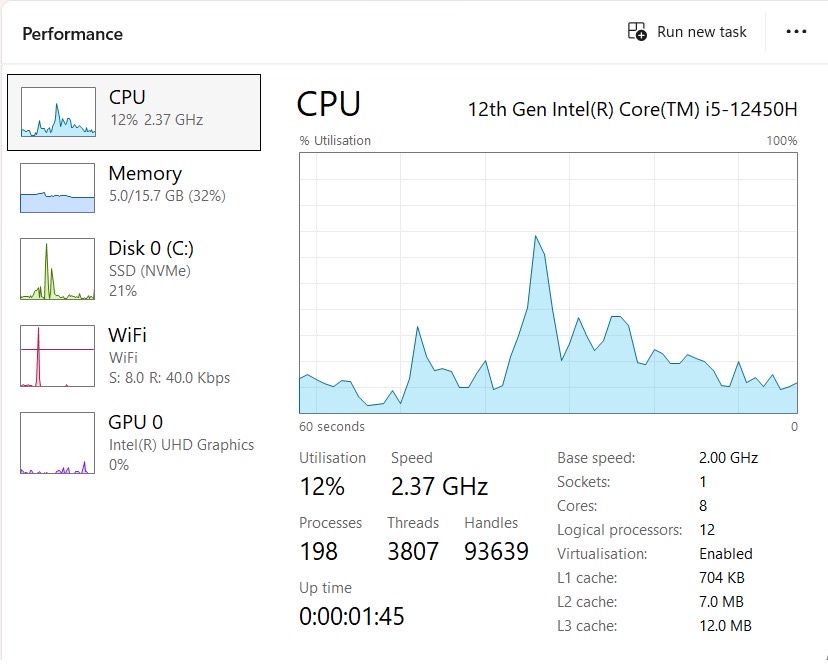Click the Up time counter value
The width and height of the screenshot is (828, 667).
pyautogui.click(x=351, y=616)
